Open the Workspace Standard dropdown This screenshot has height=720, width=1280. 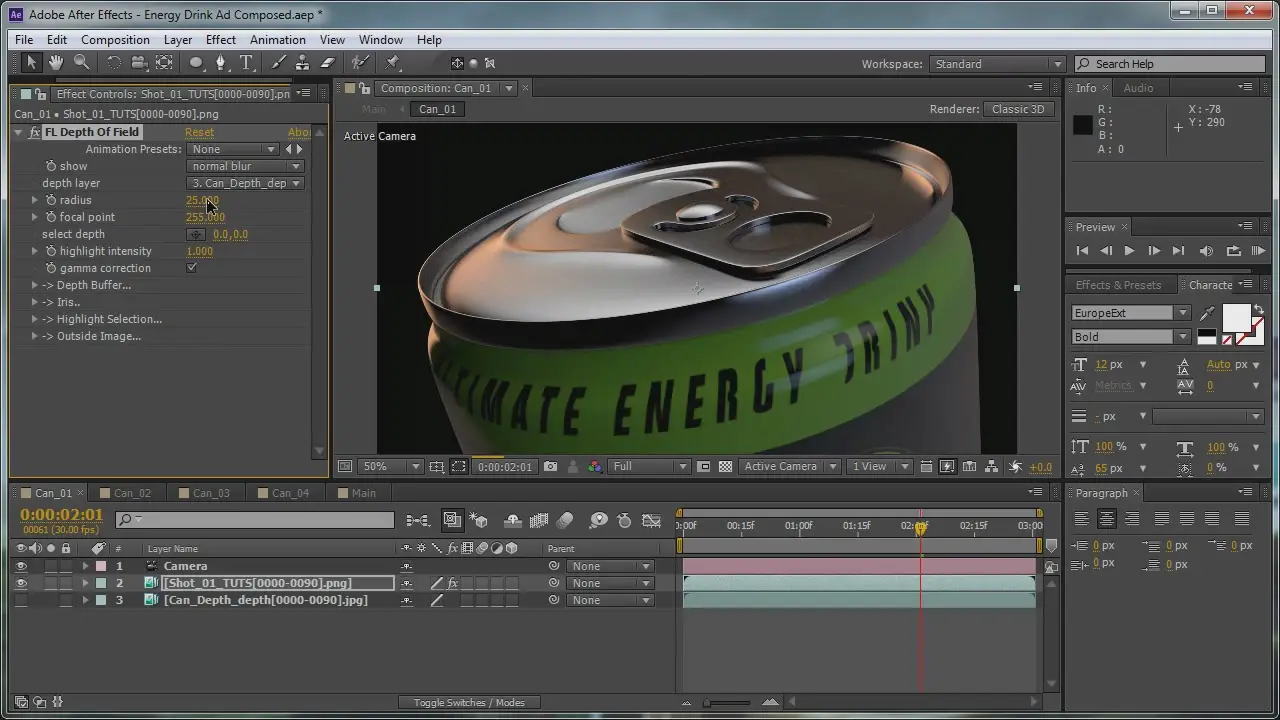(997, 64)
